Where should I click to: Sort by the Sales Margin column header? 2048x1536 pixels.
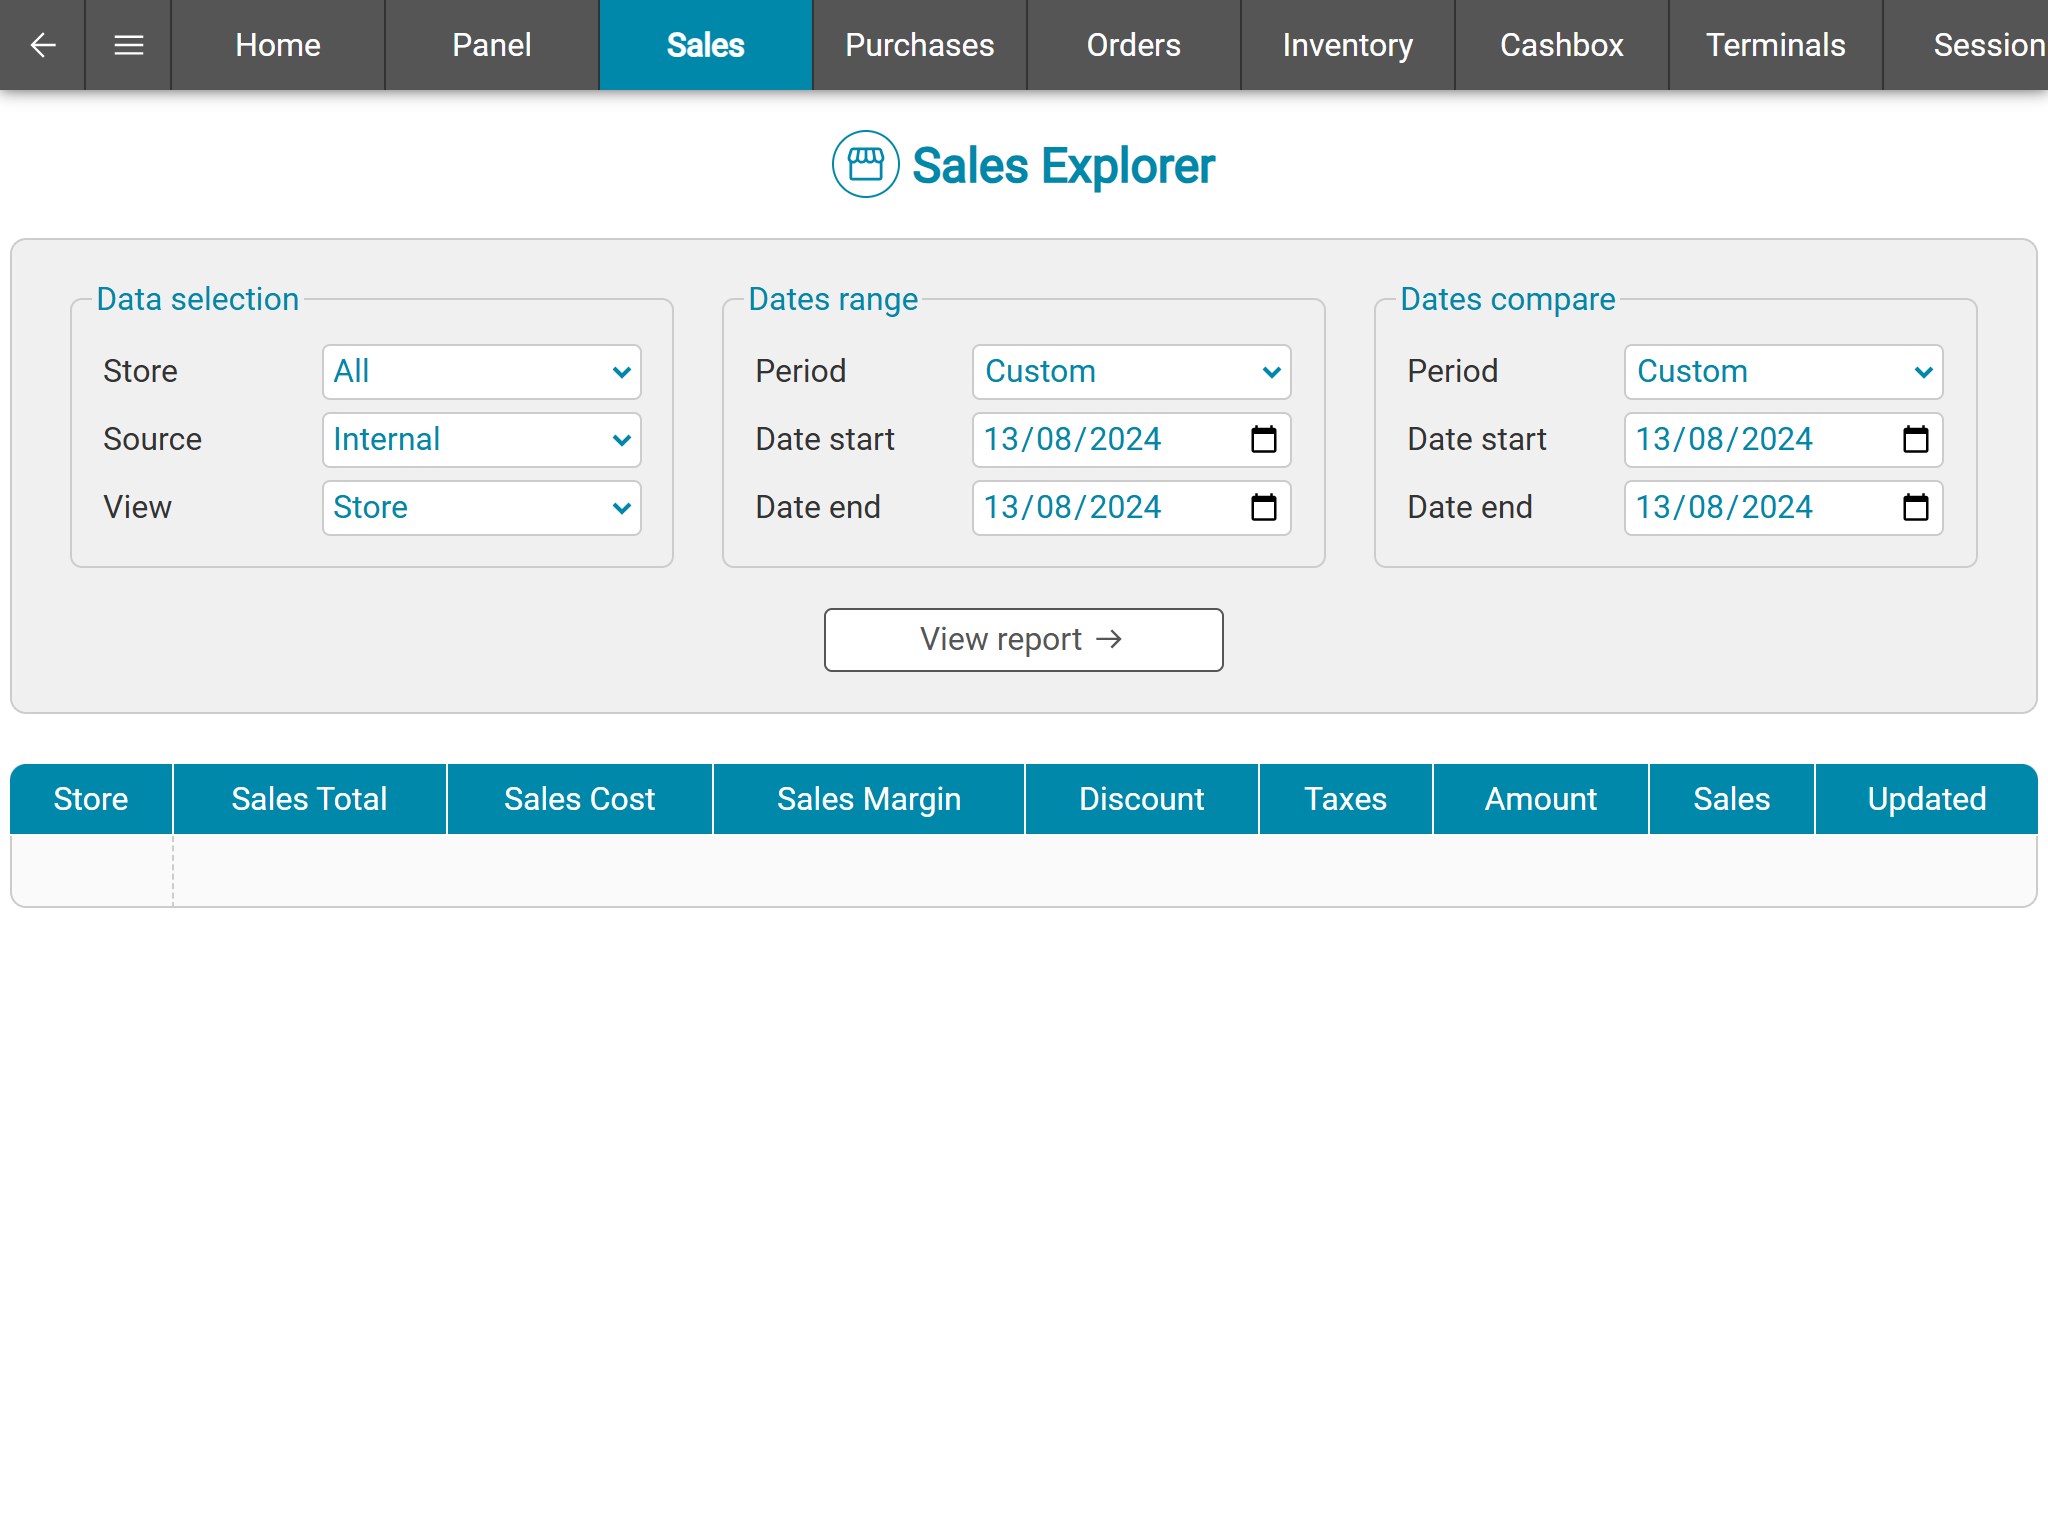pos(869,799)
